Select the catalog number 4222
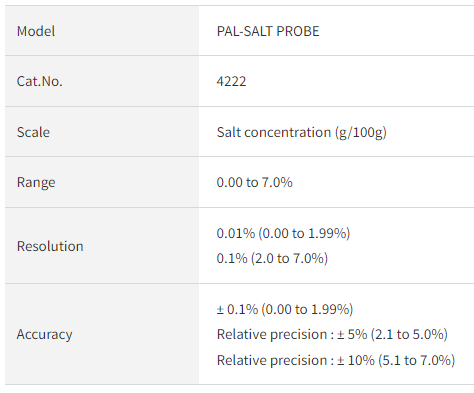Viewport: 474px width, 393px height. (x=231, y=81)
